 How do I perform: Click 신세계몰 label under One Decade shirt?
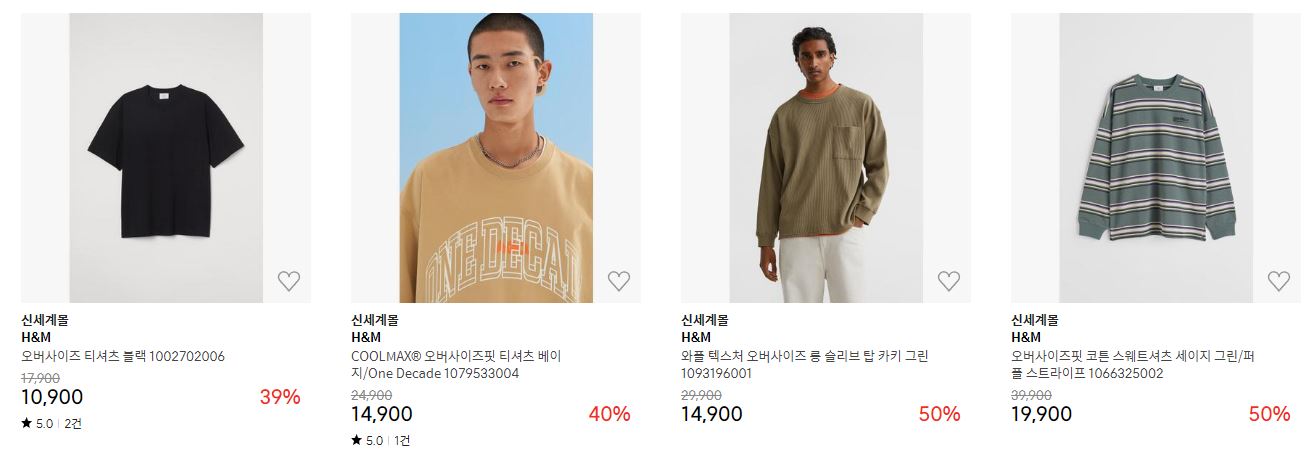[x=374, y=321]
